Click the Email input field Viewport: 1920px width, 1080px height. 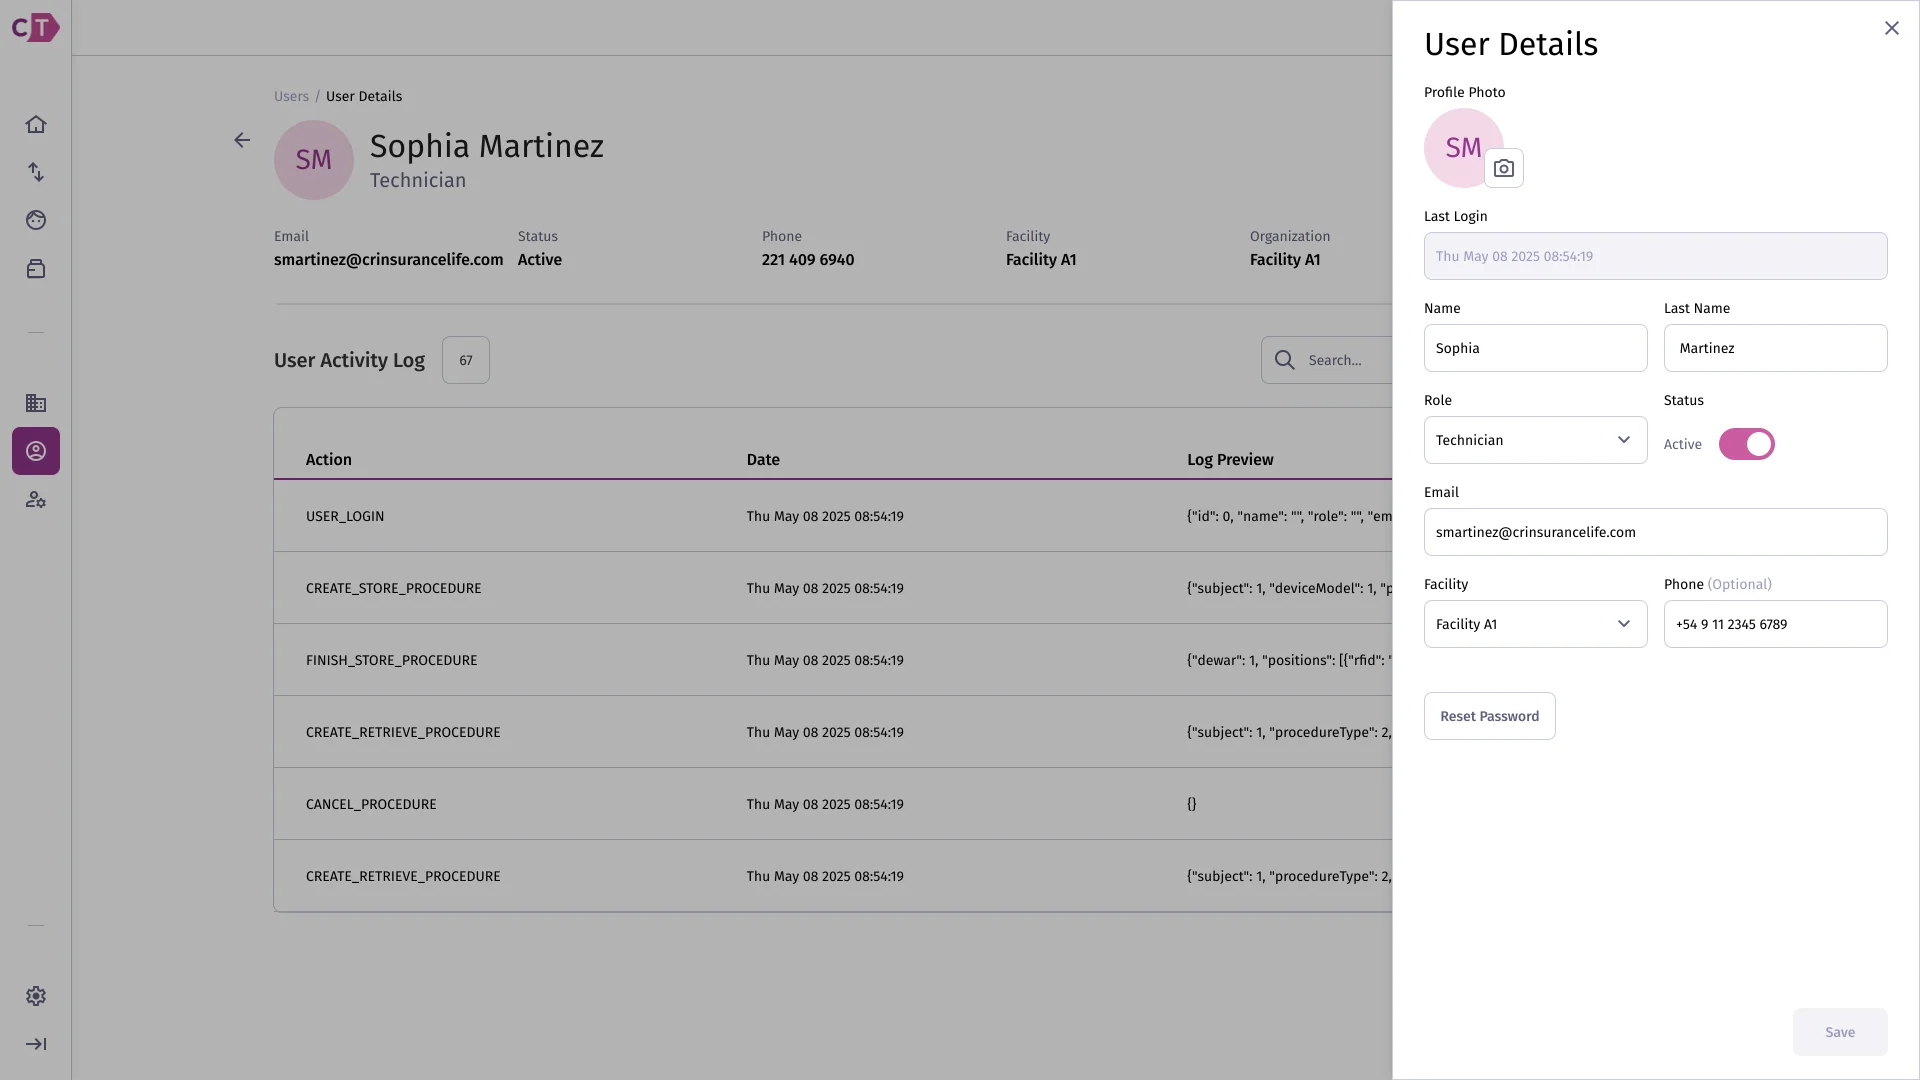(1655, 532)
